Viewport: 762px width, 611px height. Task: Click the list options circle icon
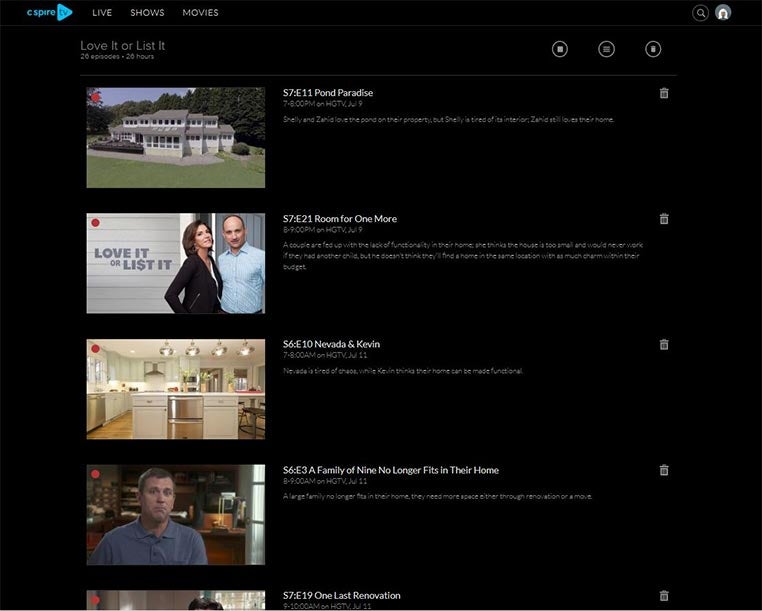(606, 49)
